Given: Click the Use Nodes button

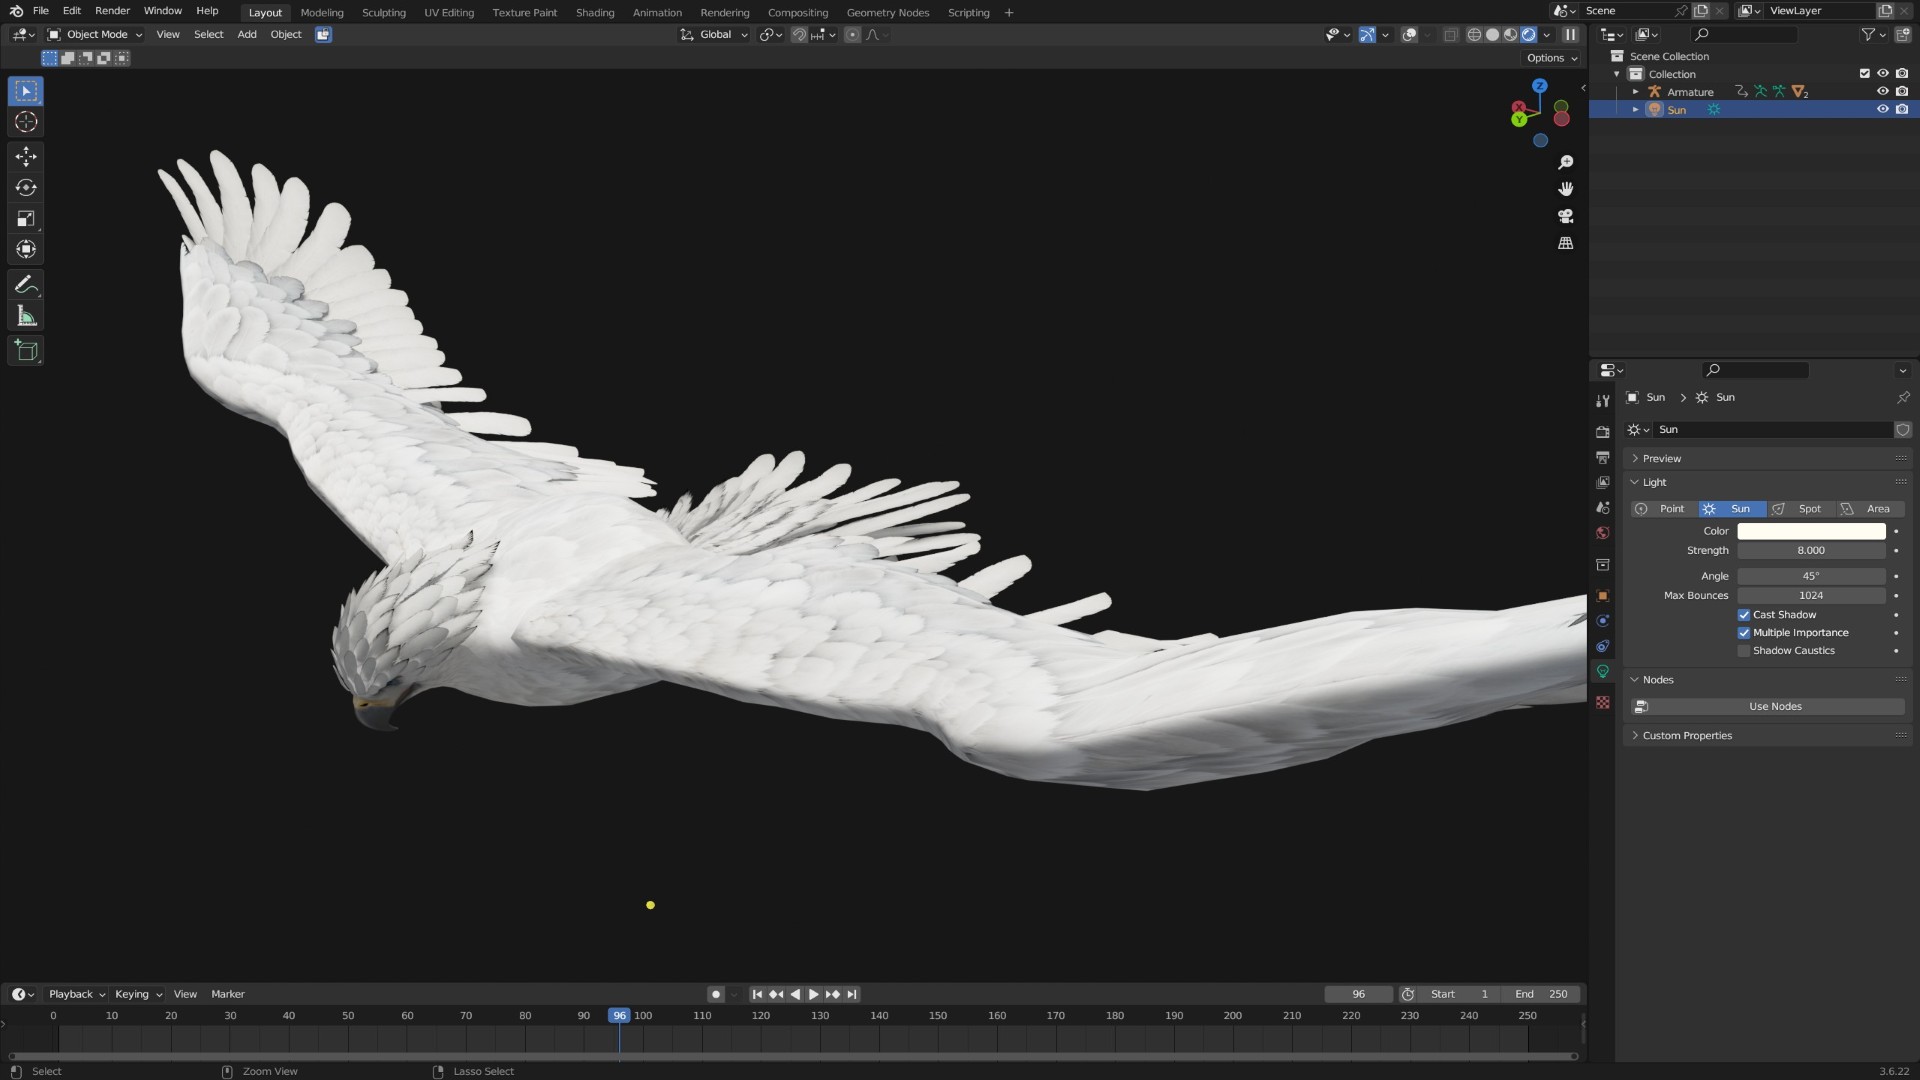Looking at the screenshot, I should pos(1775,707).
